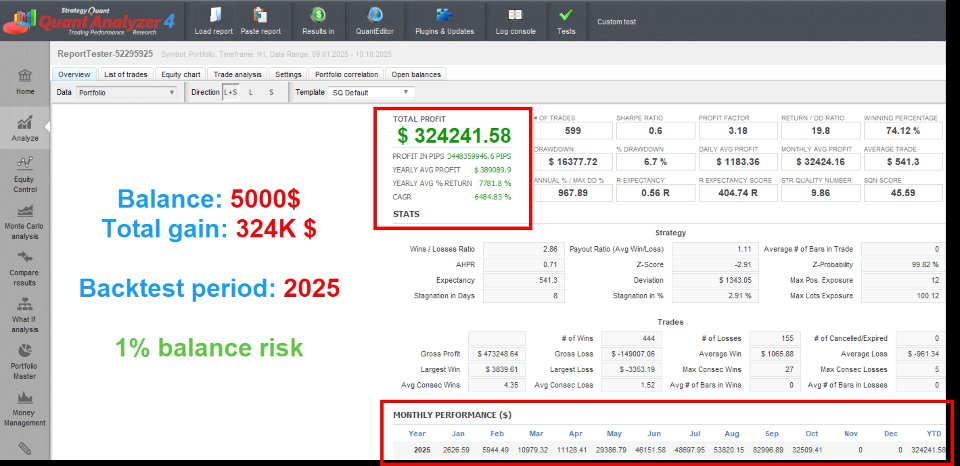Click the Return / DD ratio value 19.8
960x466 pixels.
coord(821,130)
